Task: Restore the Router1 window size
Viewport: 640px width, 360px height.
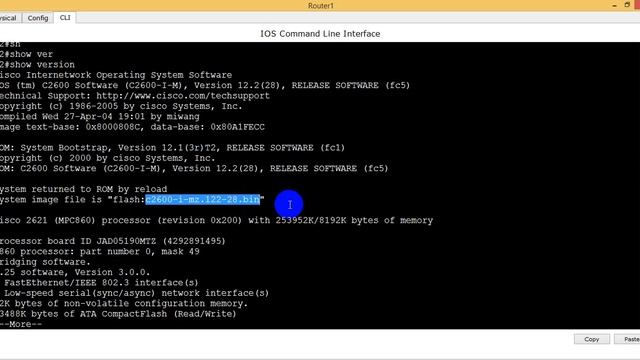Action: pyautogui.click(x=627, y=5)
